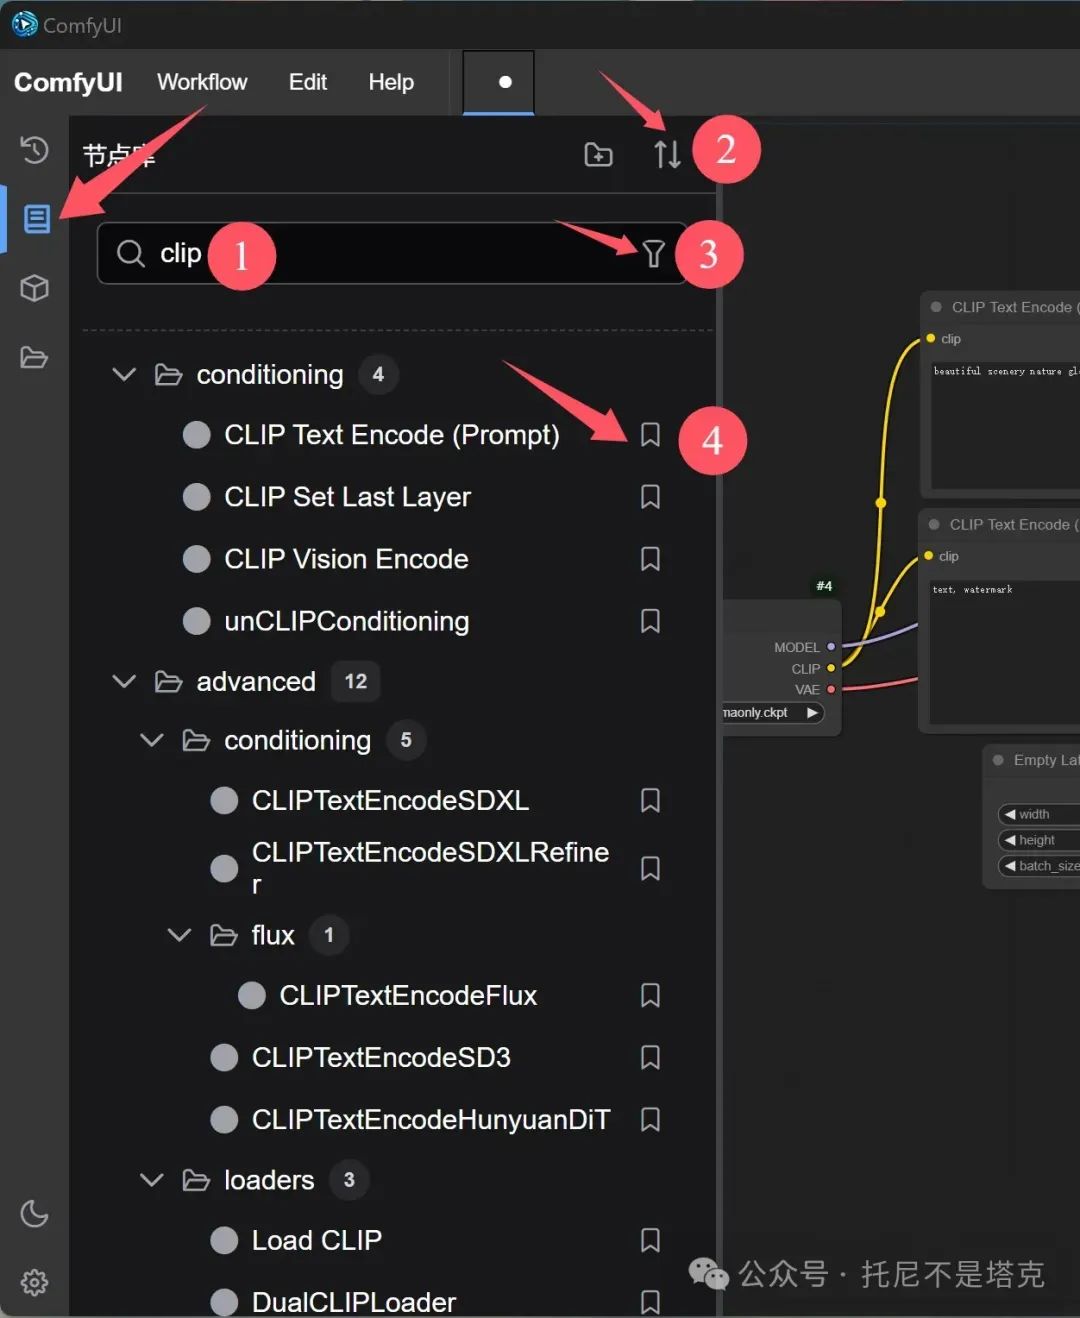Bookmark CLIPTextEncodeSDXL node

[x=650, y=800]
